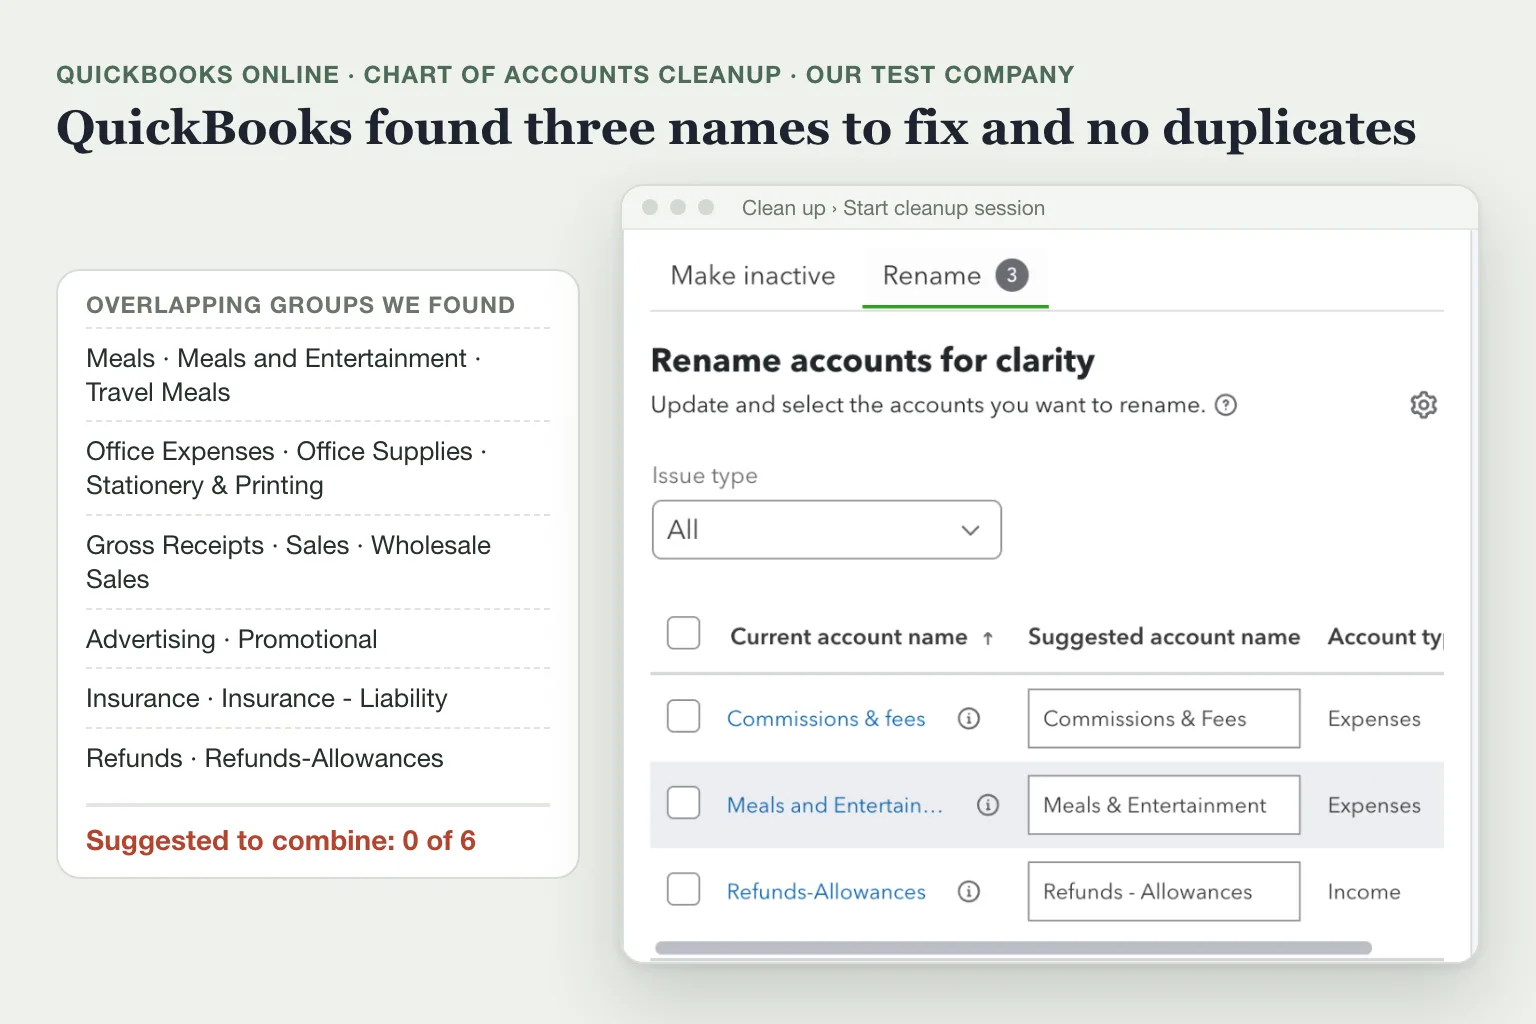Open the settings gear in Rename accounts
This screenshot has height=1024, width=1536.
(x=1423, y=405)
